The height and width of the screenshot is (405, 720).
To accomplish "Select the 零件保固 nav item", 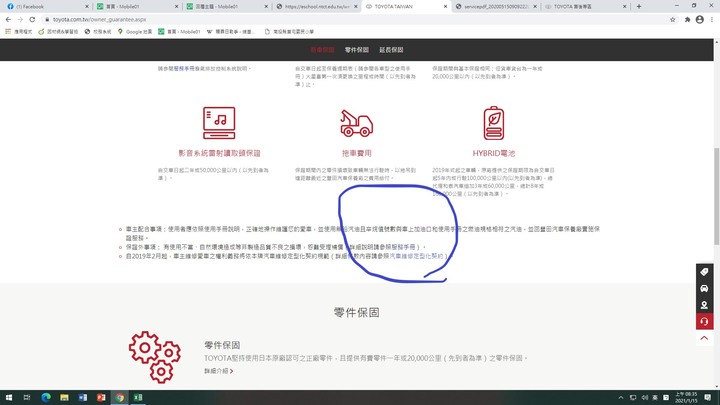I will (357, 50).
